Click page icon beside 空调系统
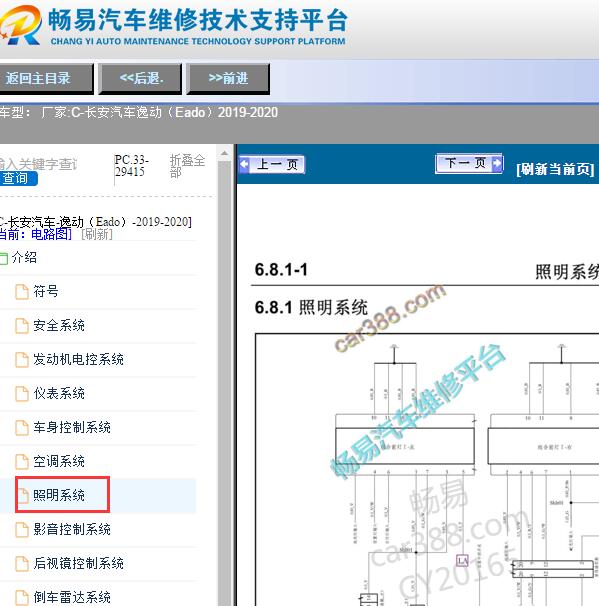The width and height of the screenshot is (599, 606). (x=22, y=462)
